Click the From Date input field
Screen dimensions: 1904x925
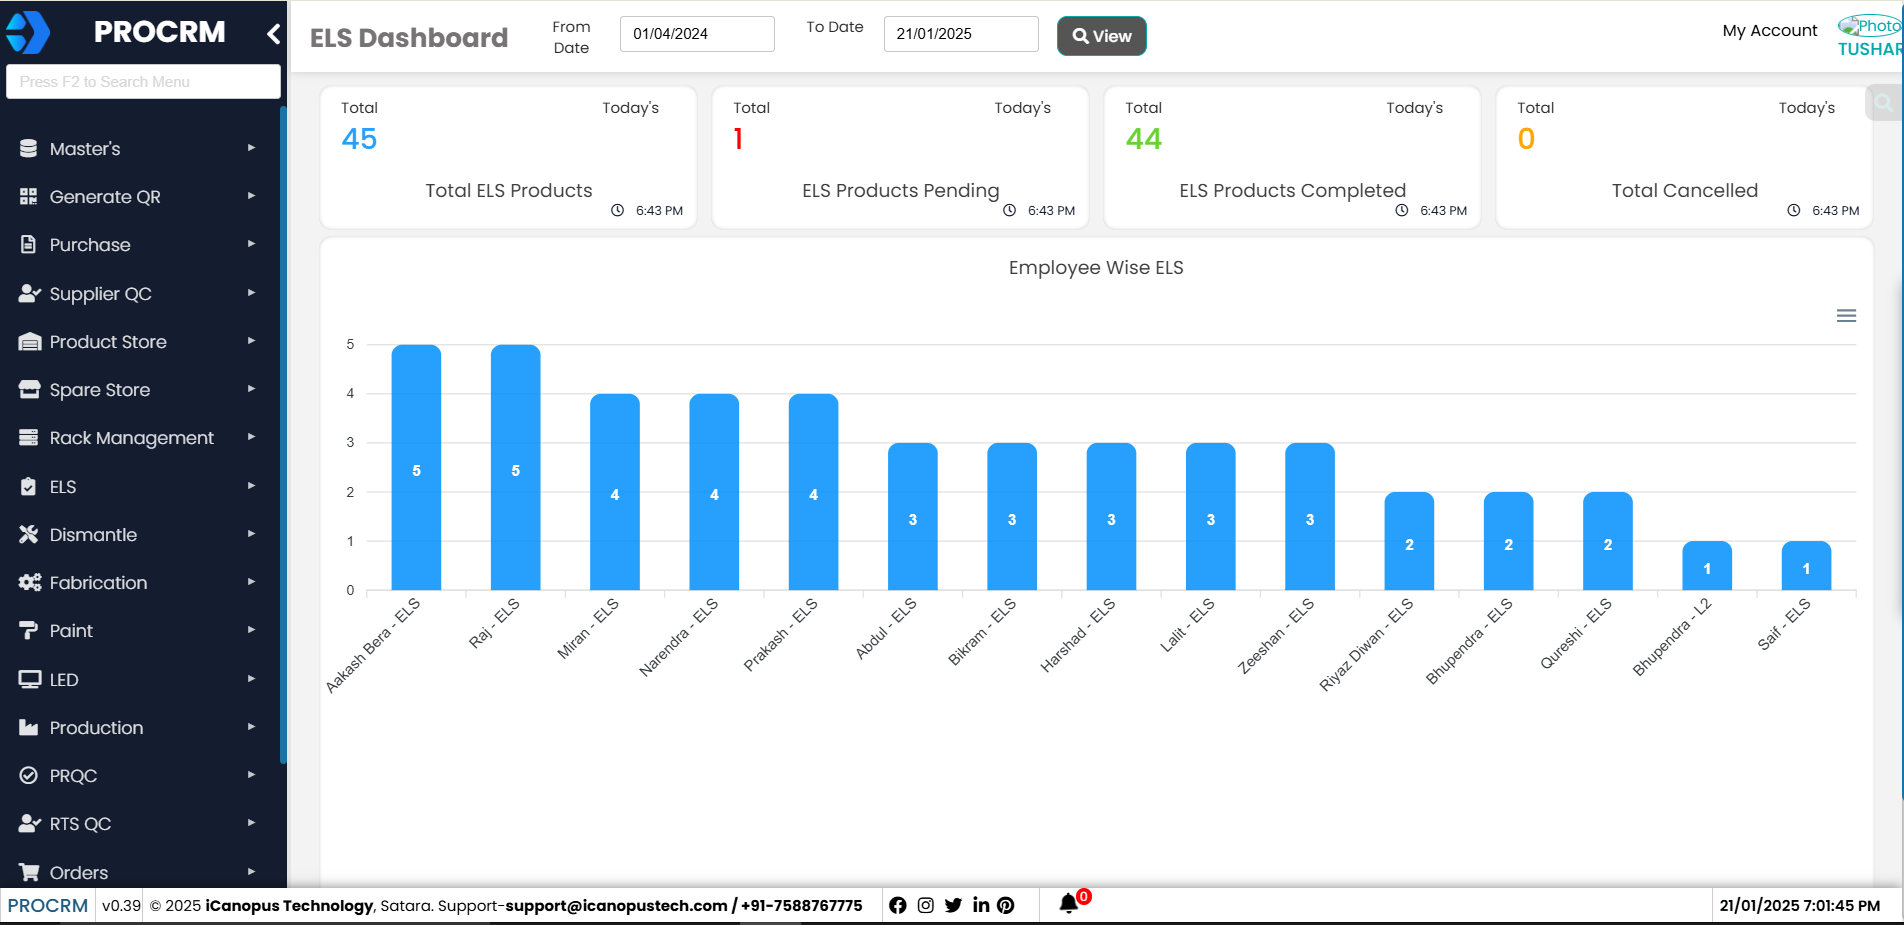click(x=697, y=34)
